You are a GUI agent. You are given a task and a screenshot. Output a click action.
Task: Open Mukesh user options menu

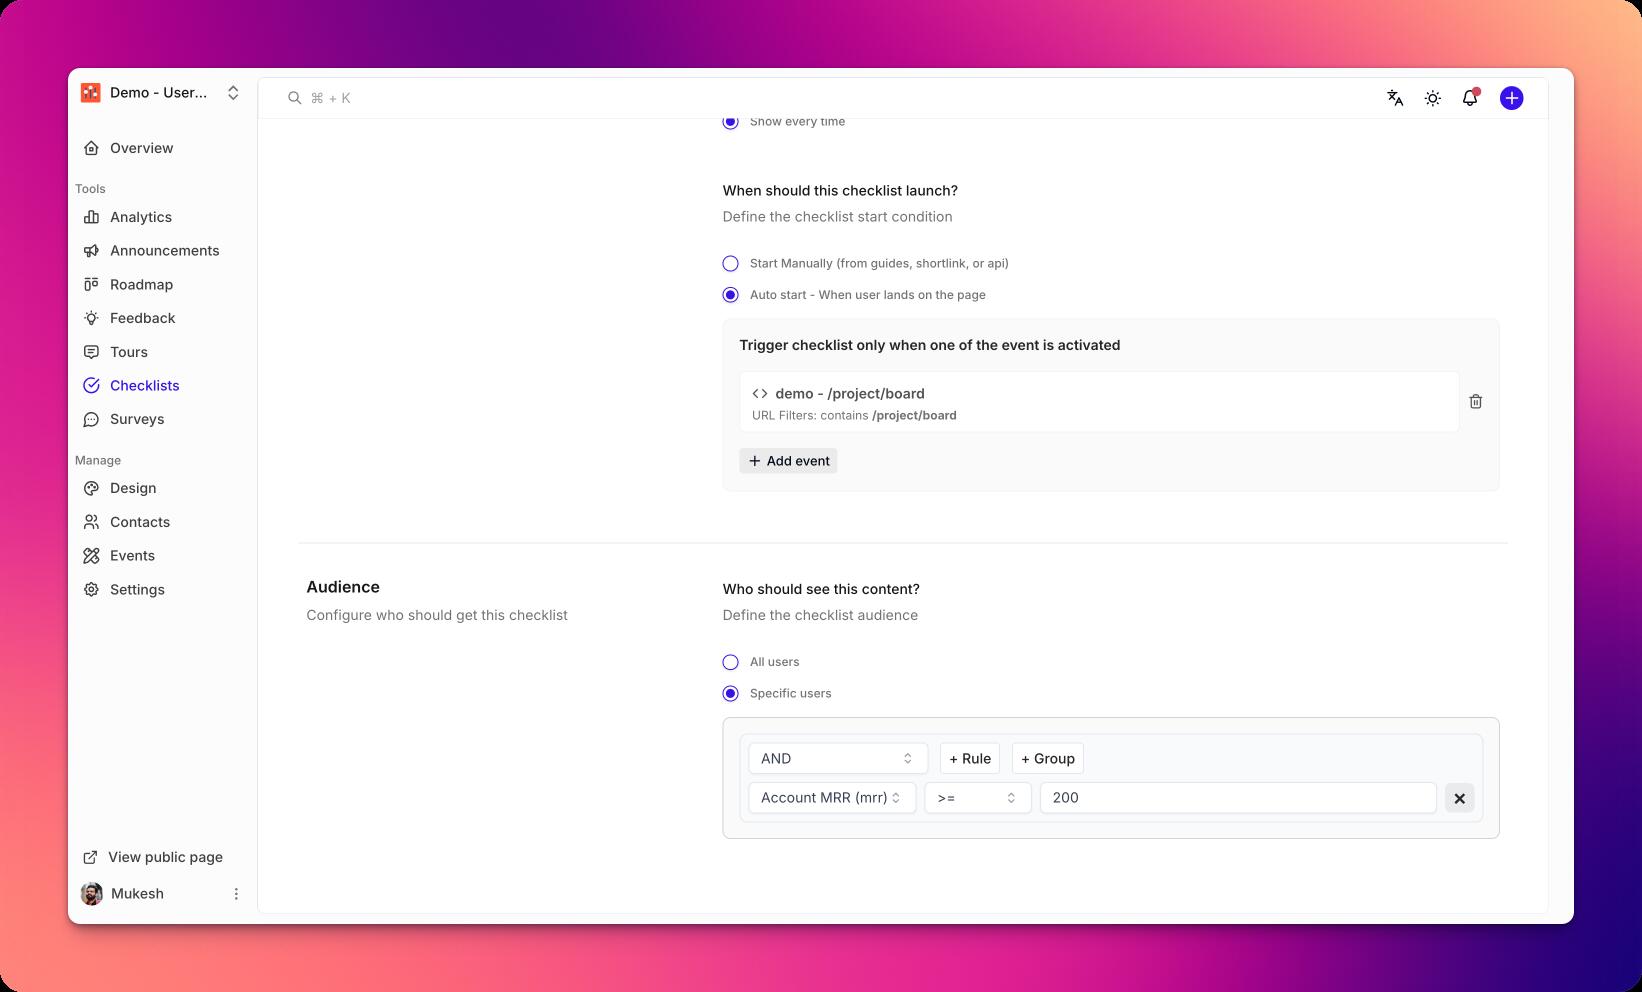click(x=236, y=894)
